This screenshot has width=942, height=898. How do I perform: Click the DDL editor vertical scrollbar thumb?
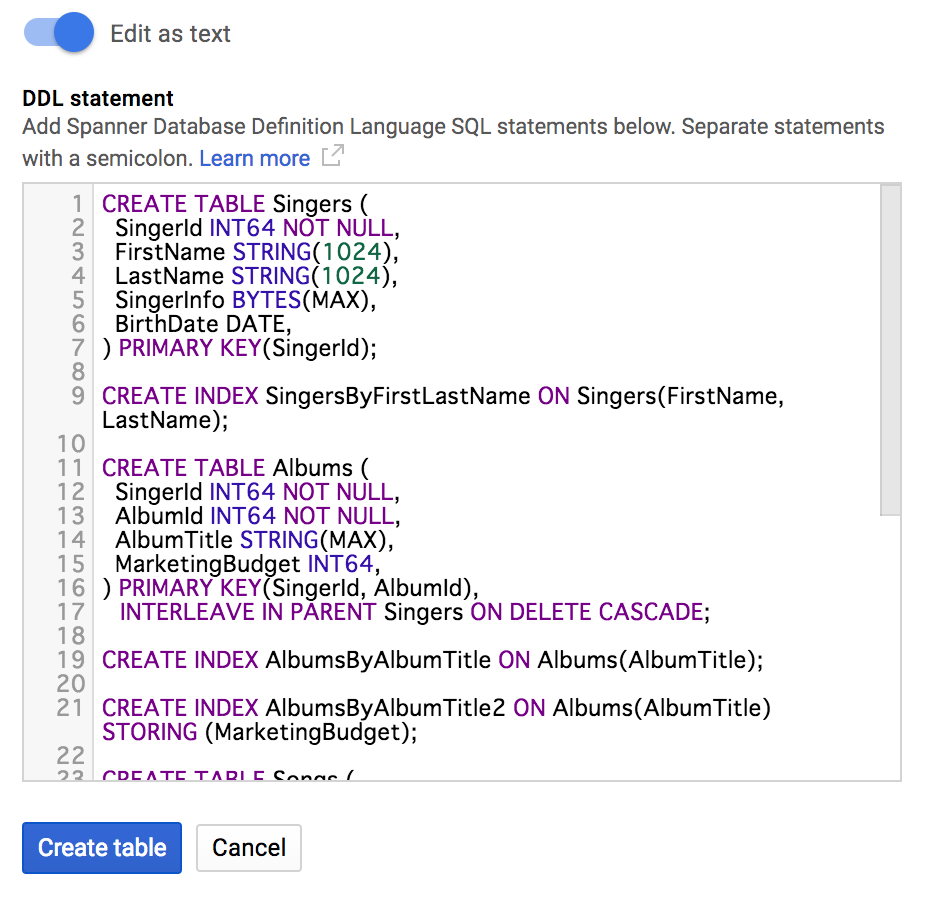(x=890, y=350)
